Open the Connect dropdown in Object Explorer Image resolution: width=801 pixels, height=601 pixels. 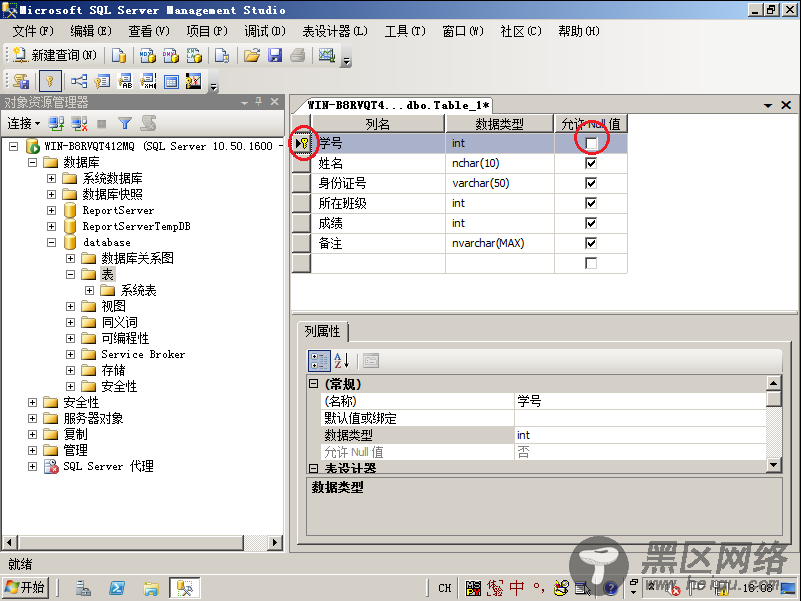coord(23,123)
